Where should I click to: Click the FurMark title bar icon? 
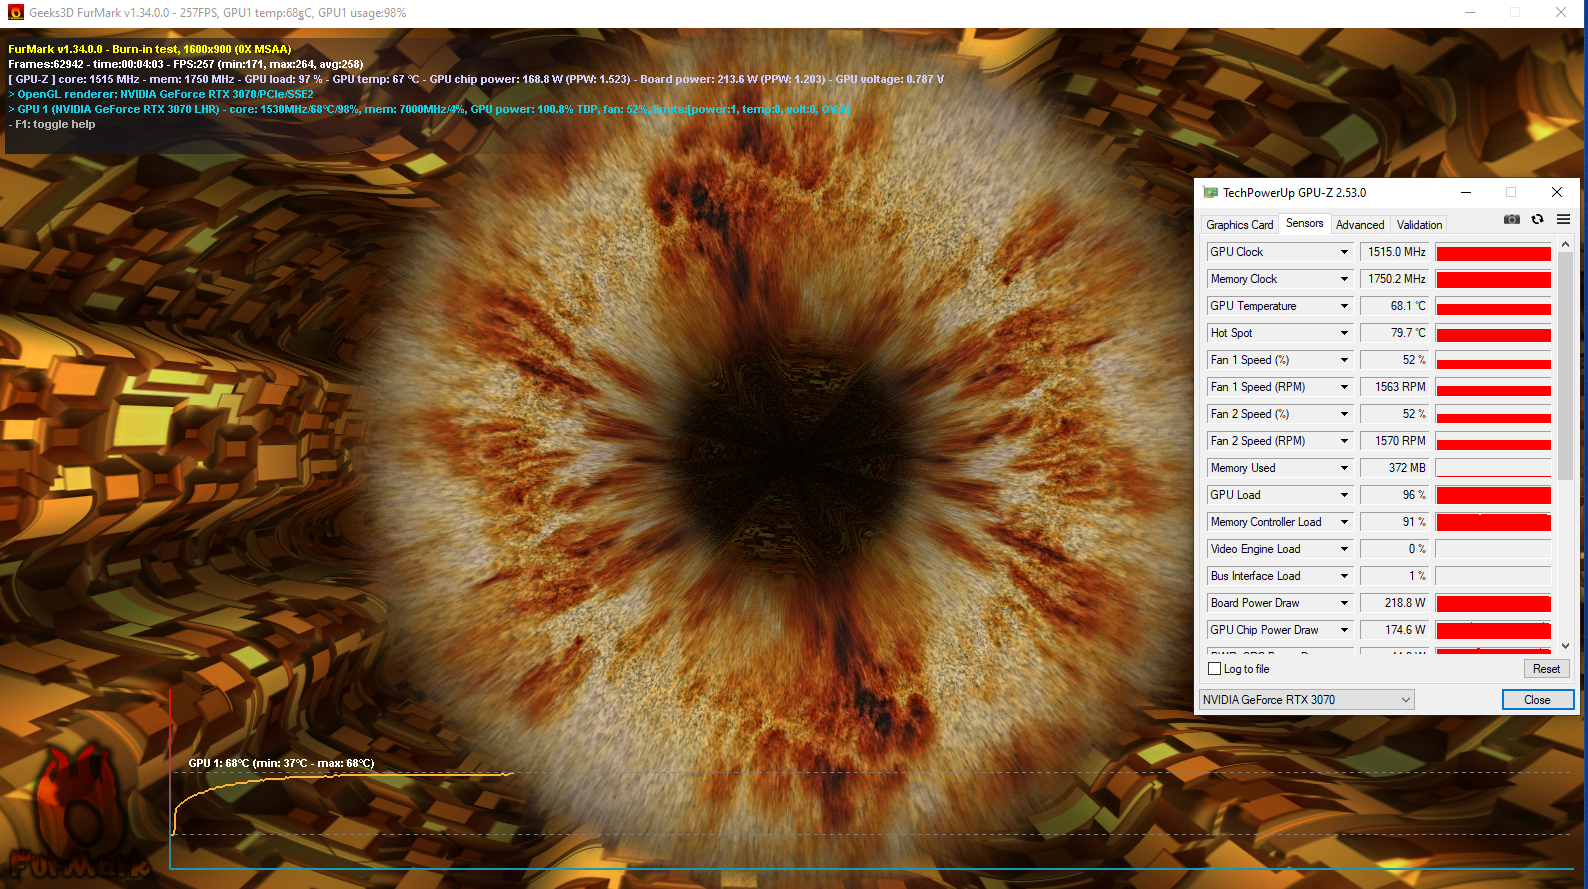click(x=15, y=13)
